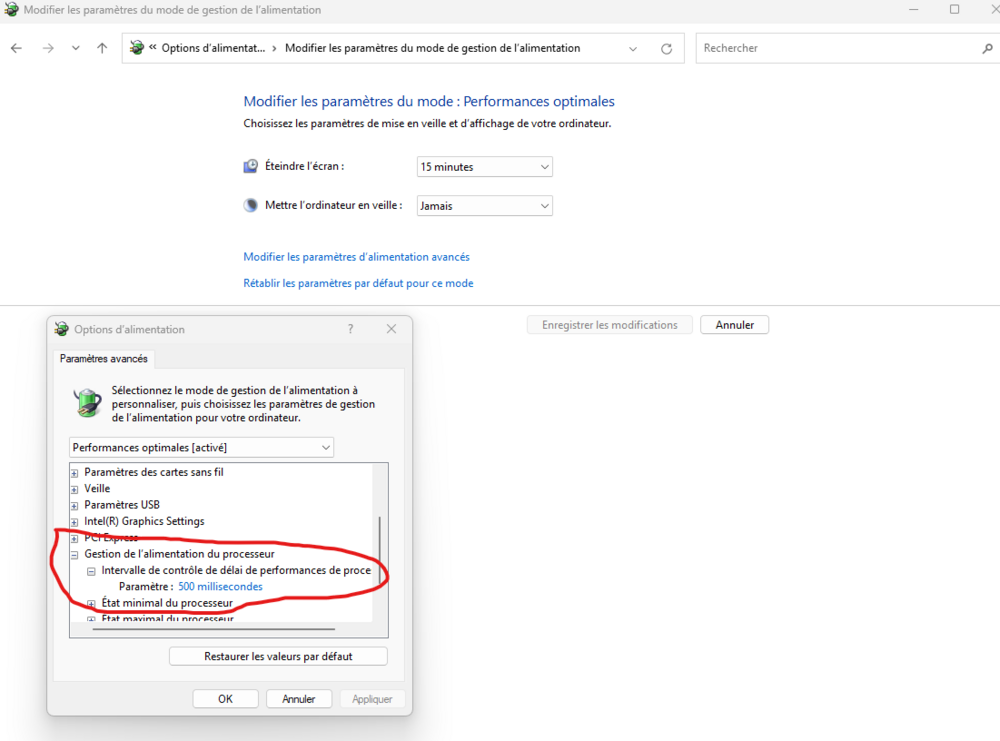The image size is (1000, 741).
Task: Select the Veille row text
Action: 97,488
